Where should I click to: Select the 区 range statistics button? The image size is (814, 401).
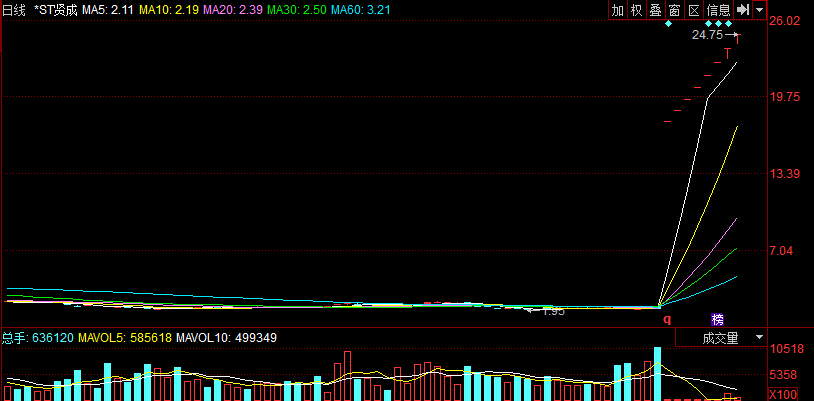tap(693, 10)
